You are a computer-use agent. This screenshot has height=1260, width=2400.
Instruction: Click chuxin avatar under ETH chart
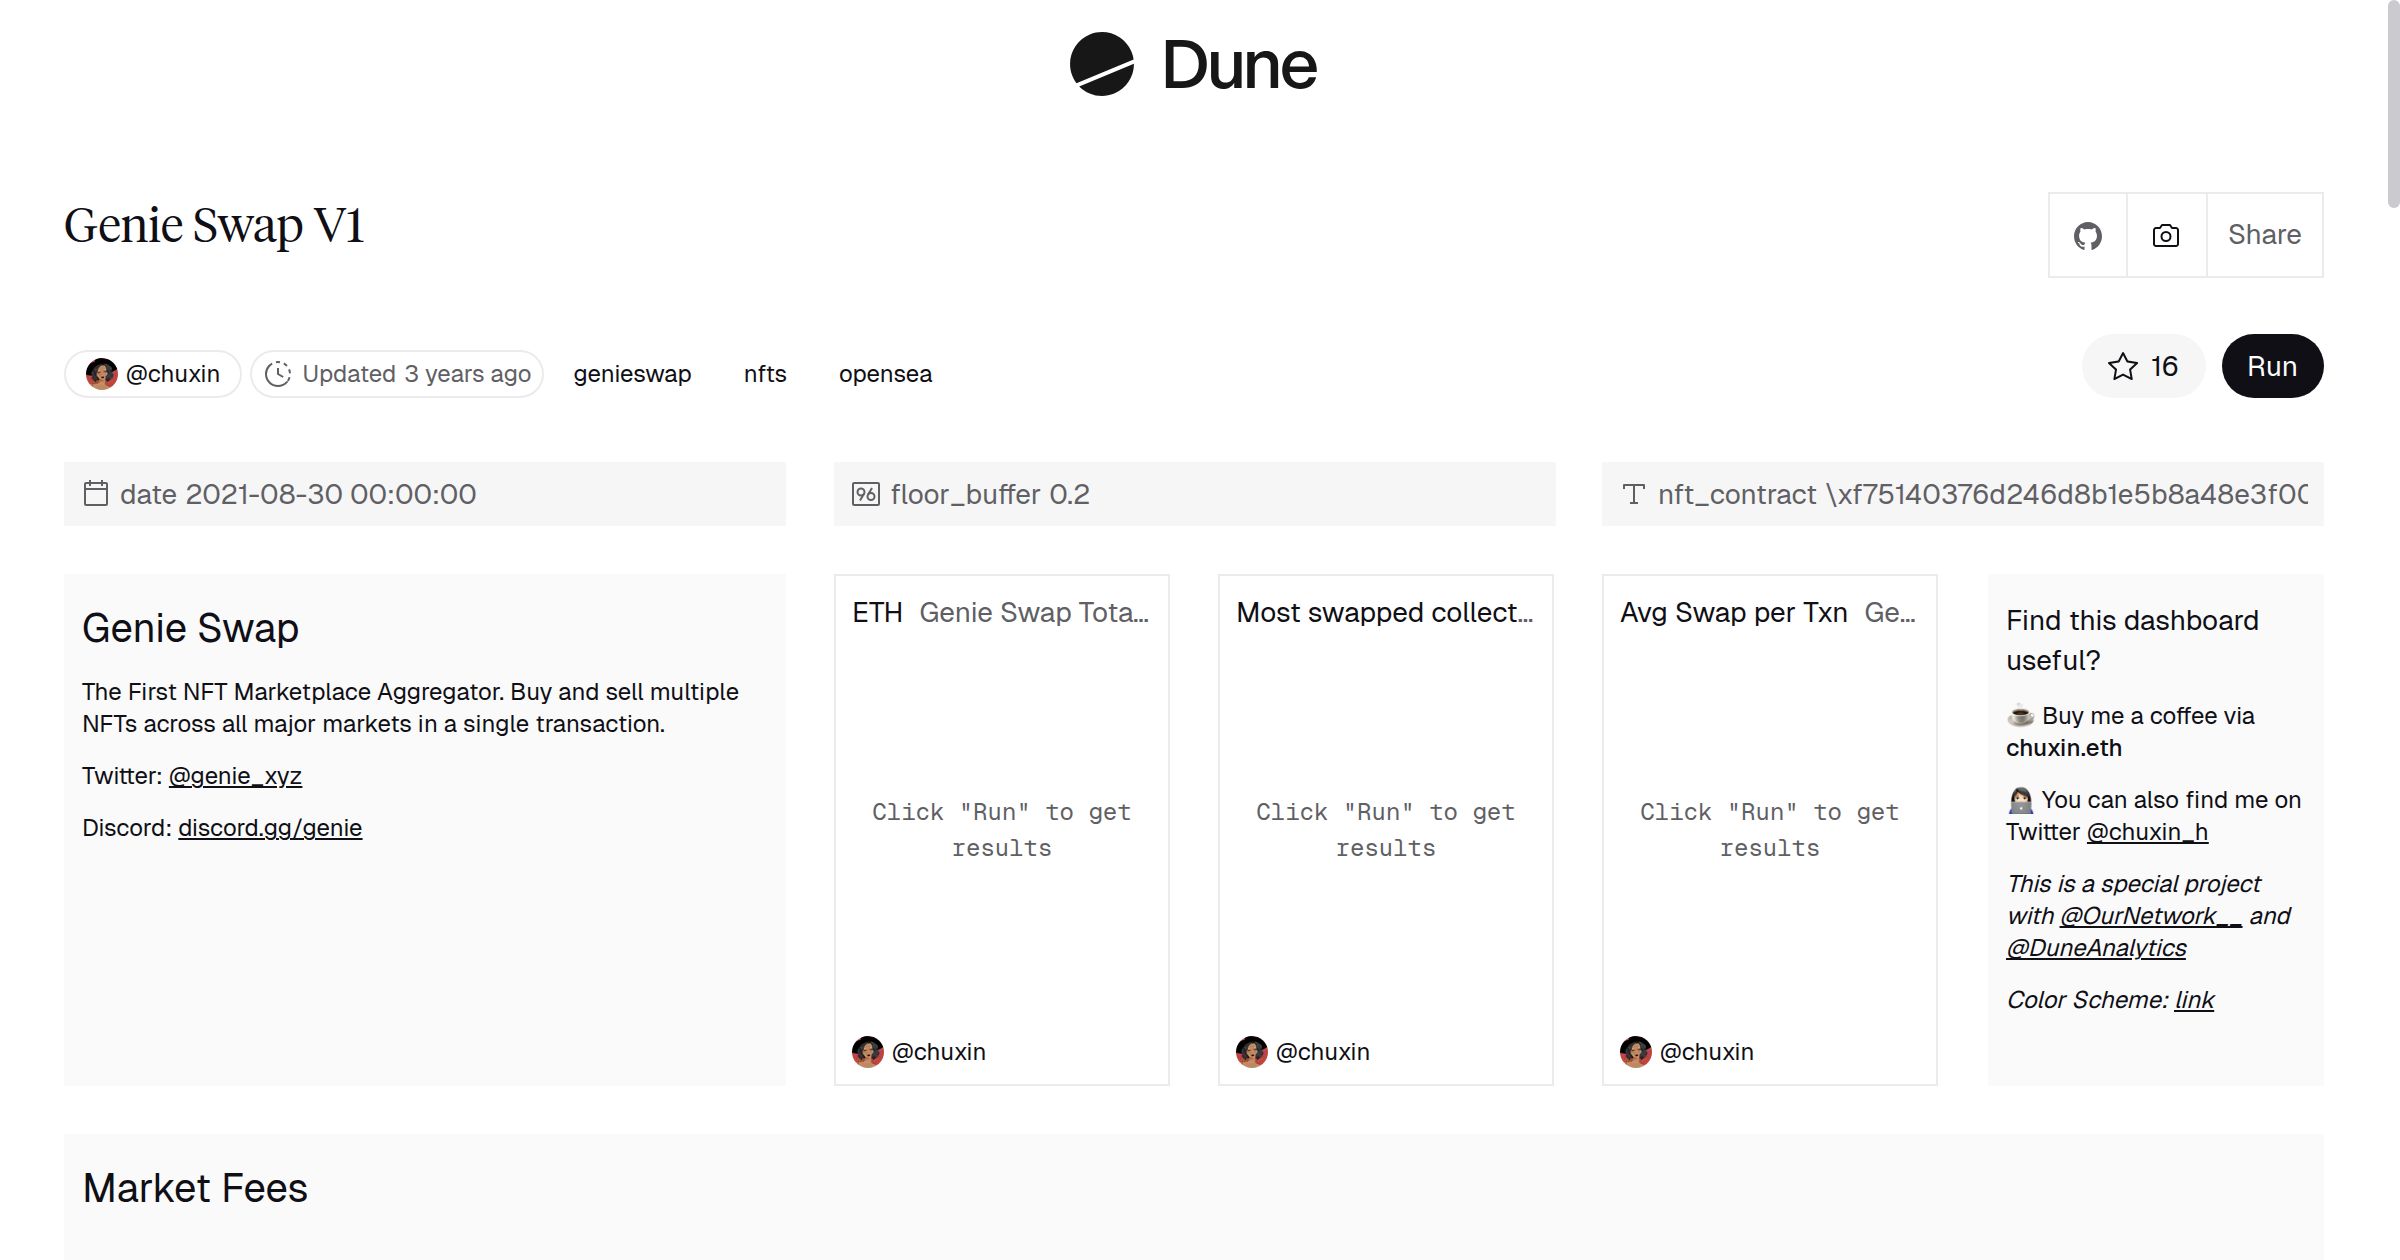click(x=867, y=1052)
